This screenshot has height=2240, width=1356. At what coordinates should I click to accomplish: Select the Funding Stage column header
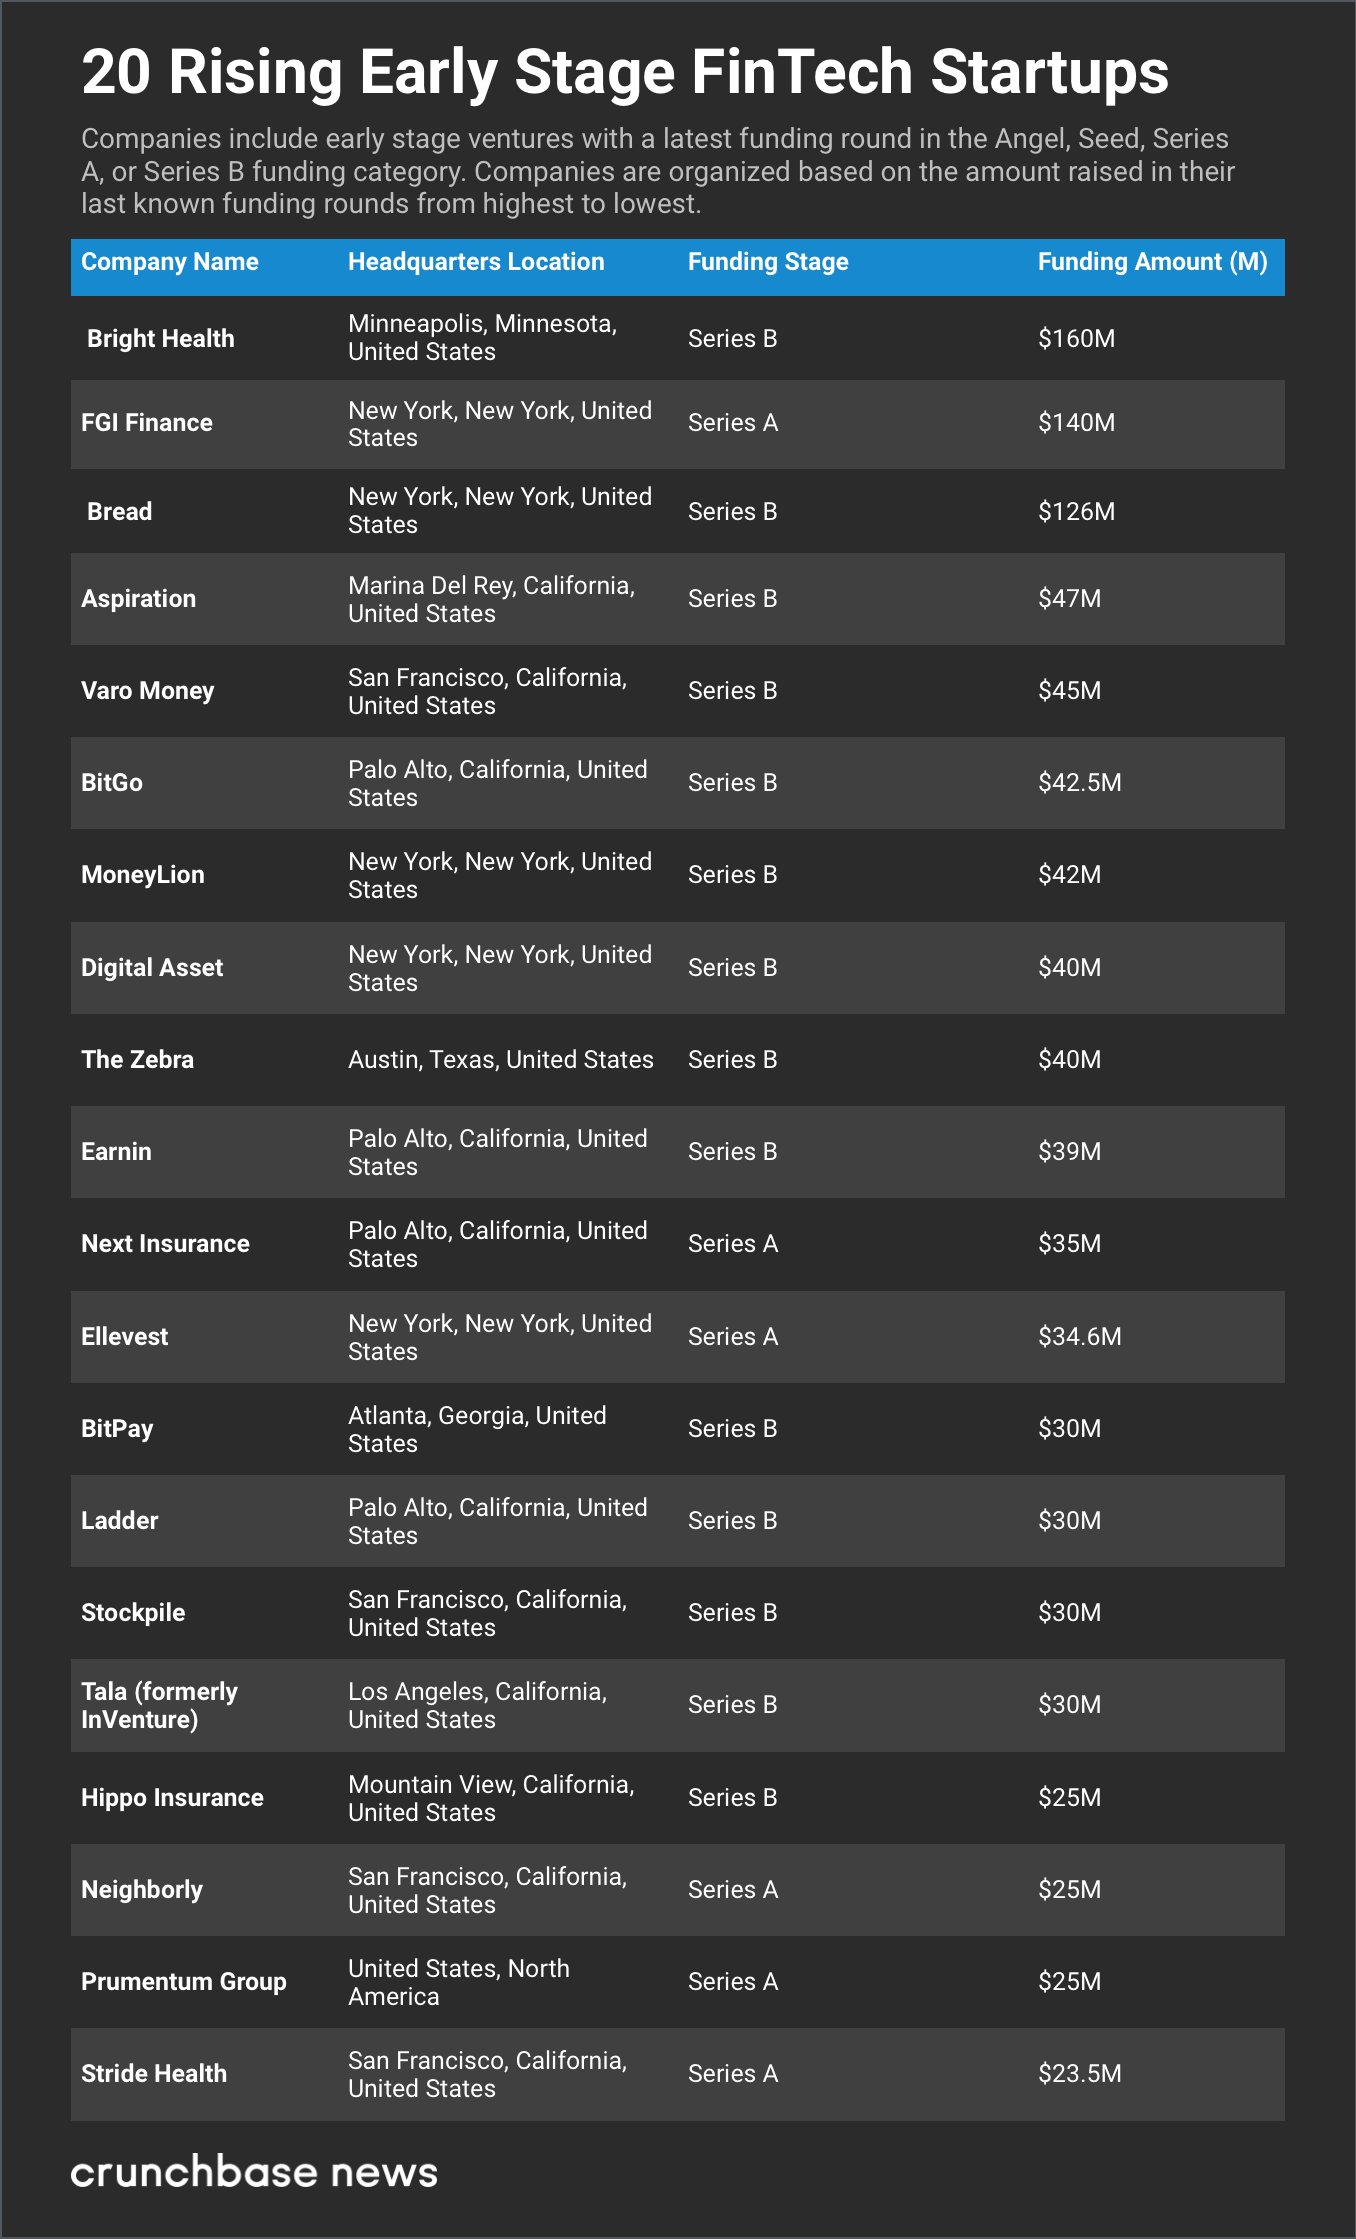tap(768, 262)
